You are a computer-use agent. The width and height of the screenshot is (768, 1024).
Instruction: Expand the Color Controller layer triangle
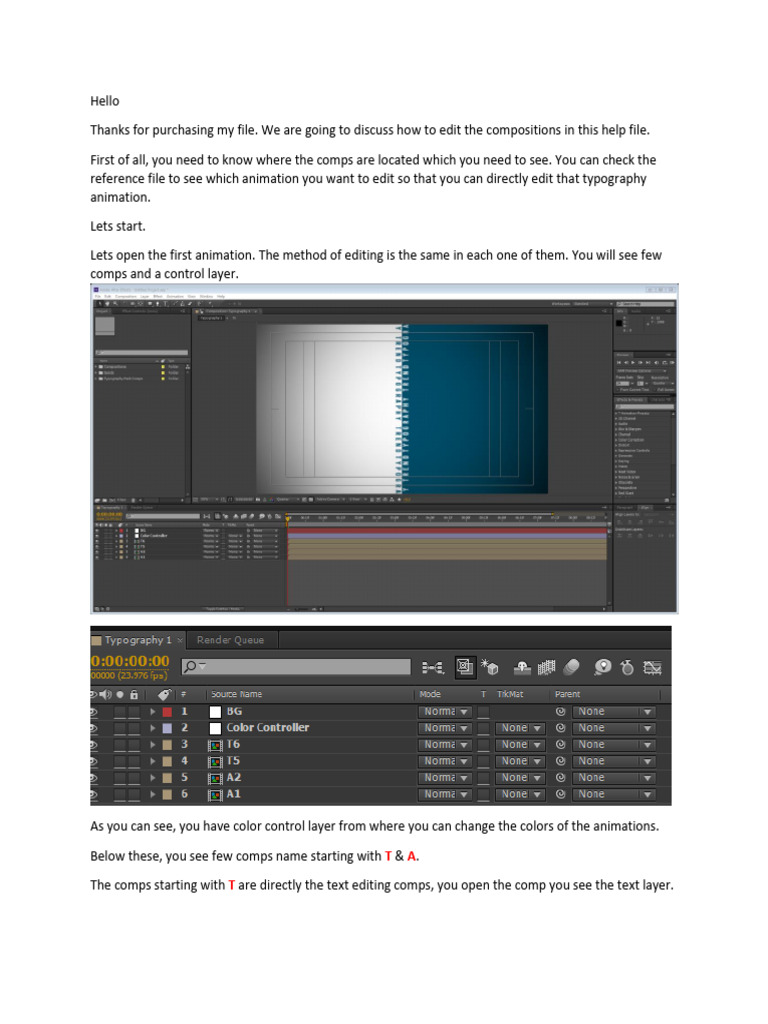click(153, 728)
